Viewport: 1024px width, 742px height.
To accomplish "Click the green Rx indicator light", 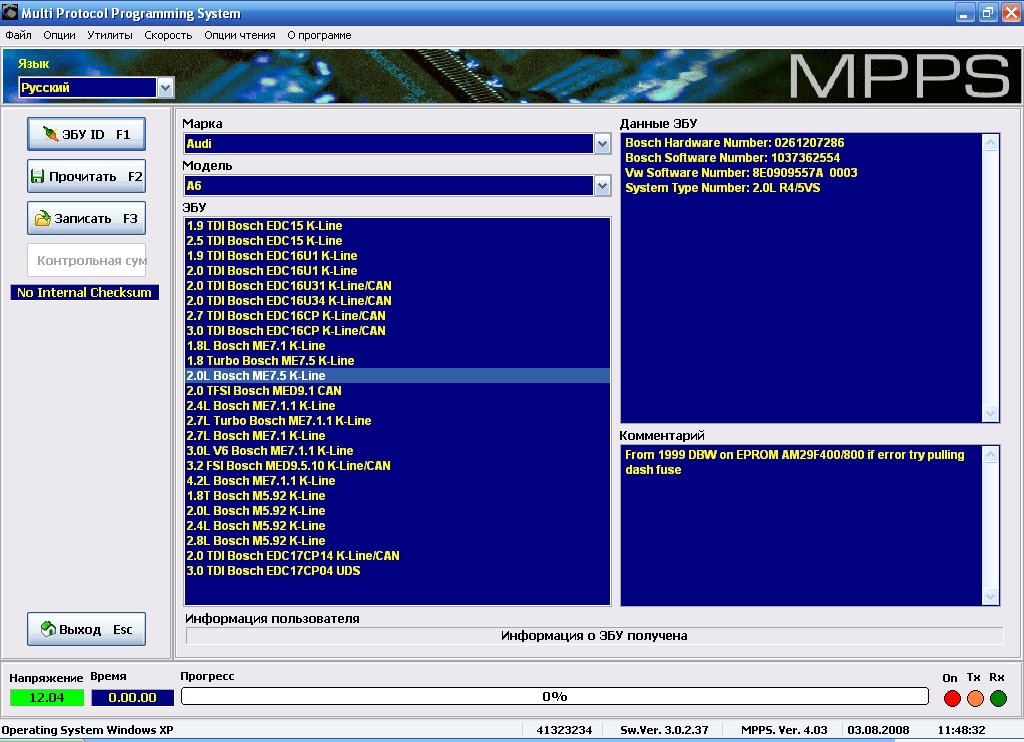I will point(998,698).
